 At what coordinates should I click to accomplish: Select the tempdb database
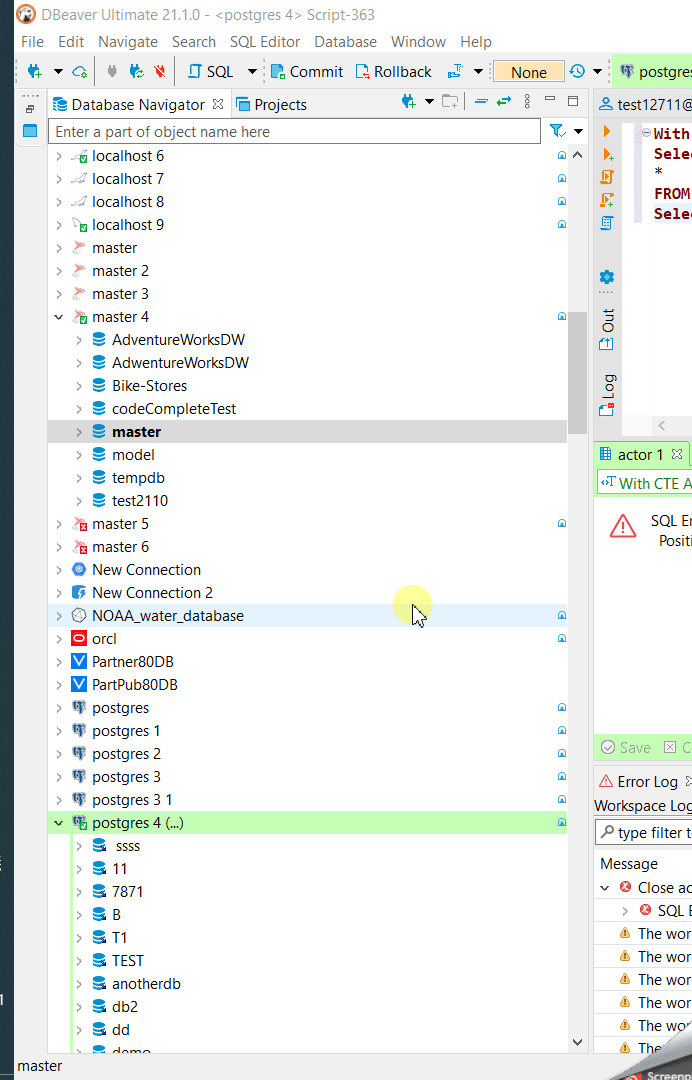[138, 478]
